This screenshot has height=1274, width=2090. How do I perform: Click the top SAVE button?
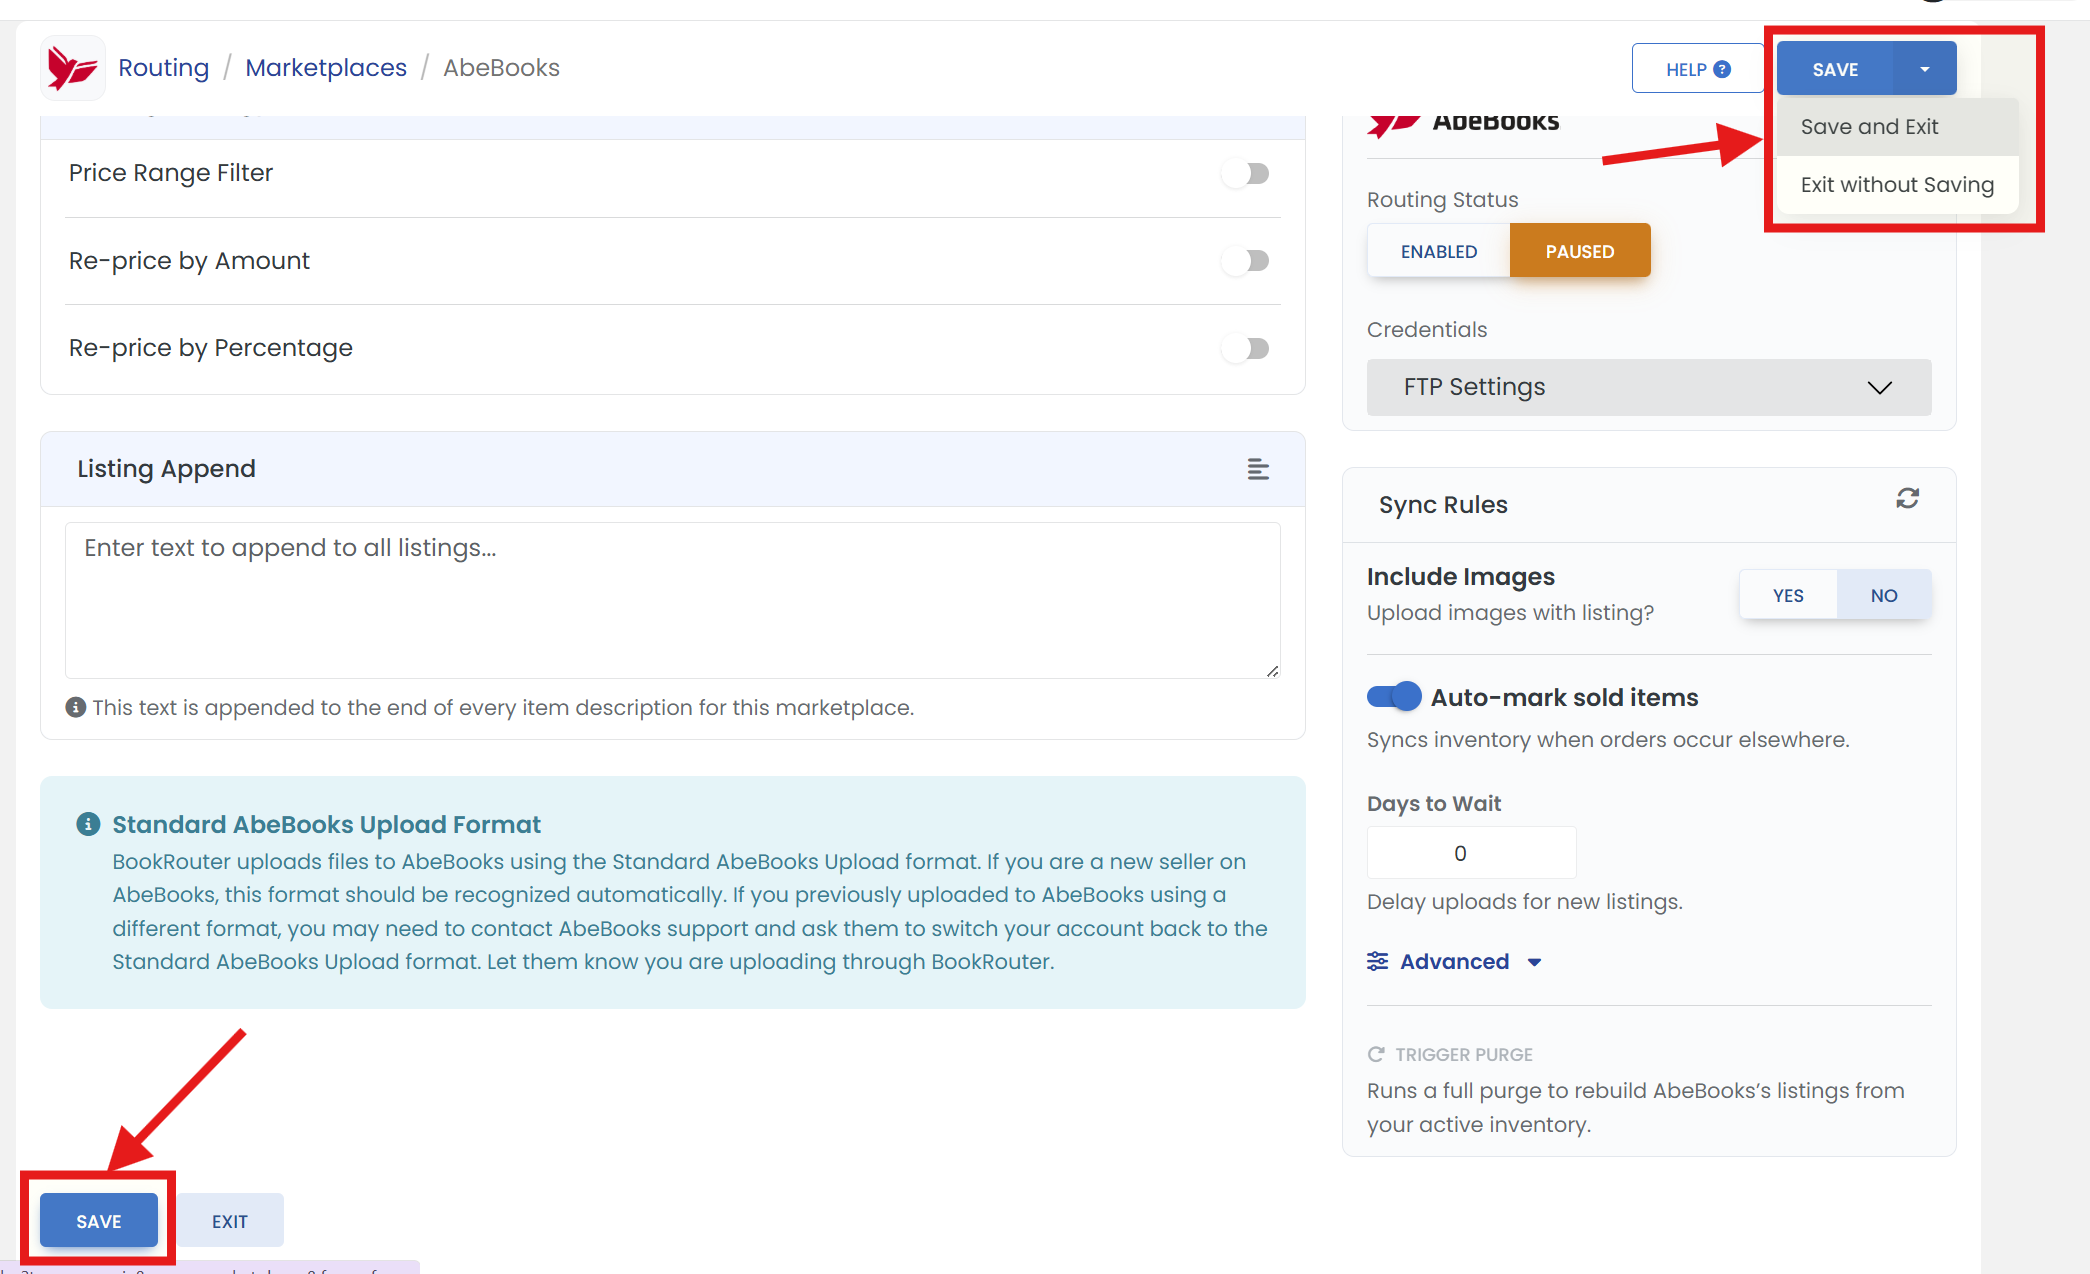click(x=1836, y=69)
